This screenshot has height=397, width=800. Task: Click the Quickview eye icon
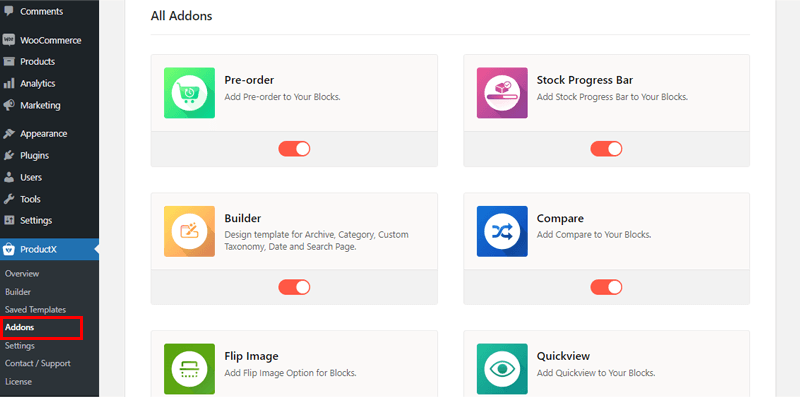502,369
